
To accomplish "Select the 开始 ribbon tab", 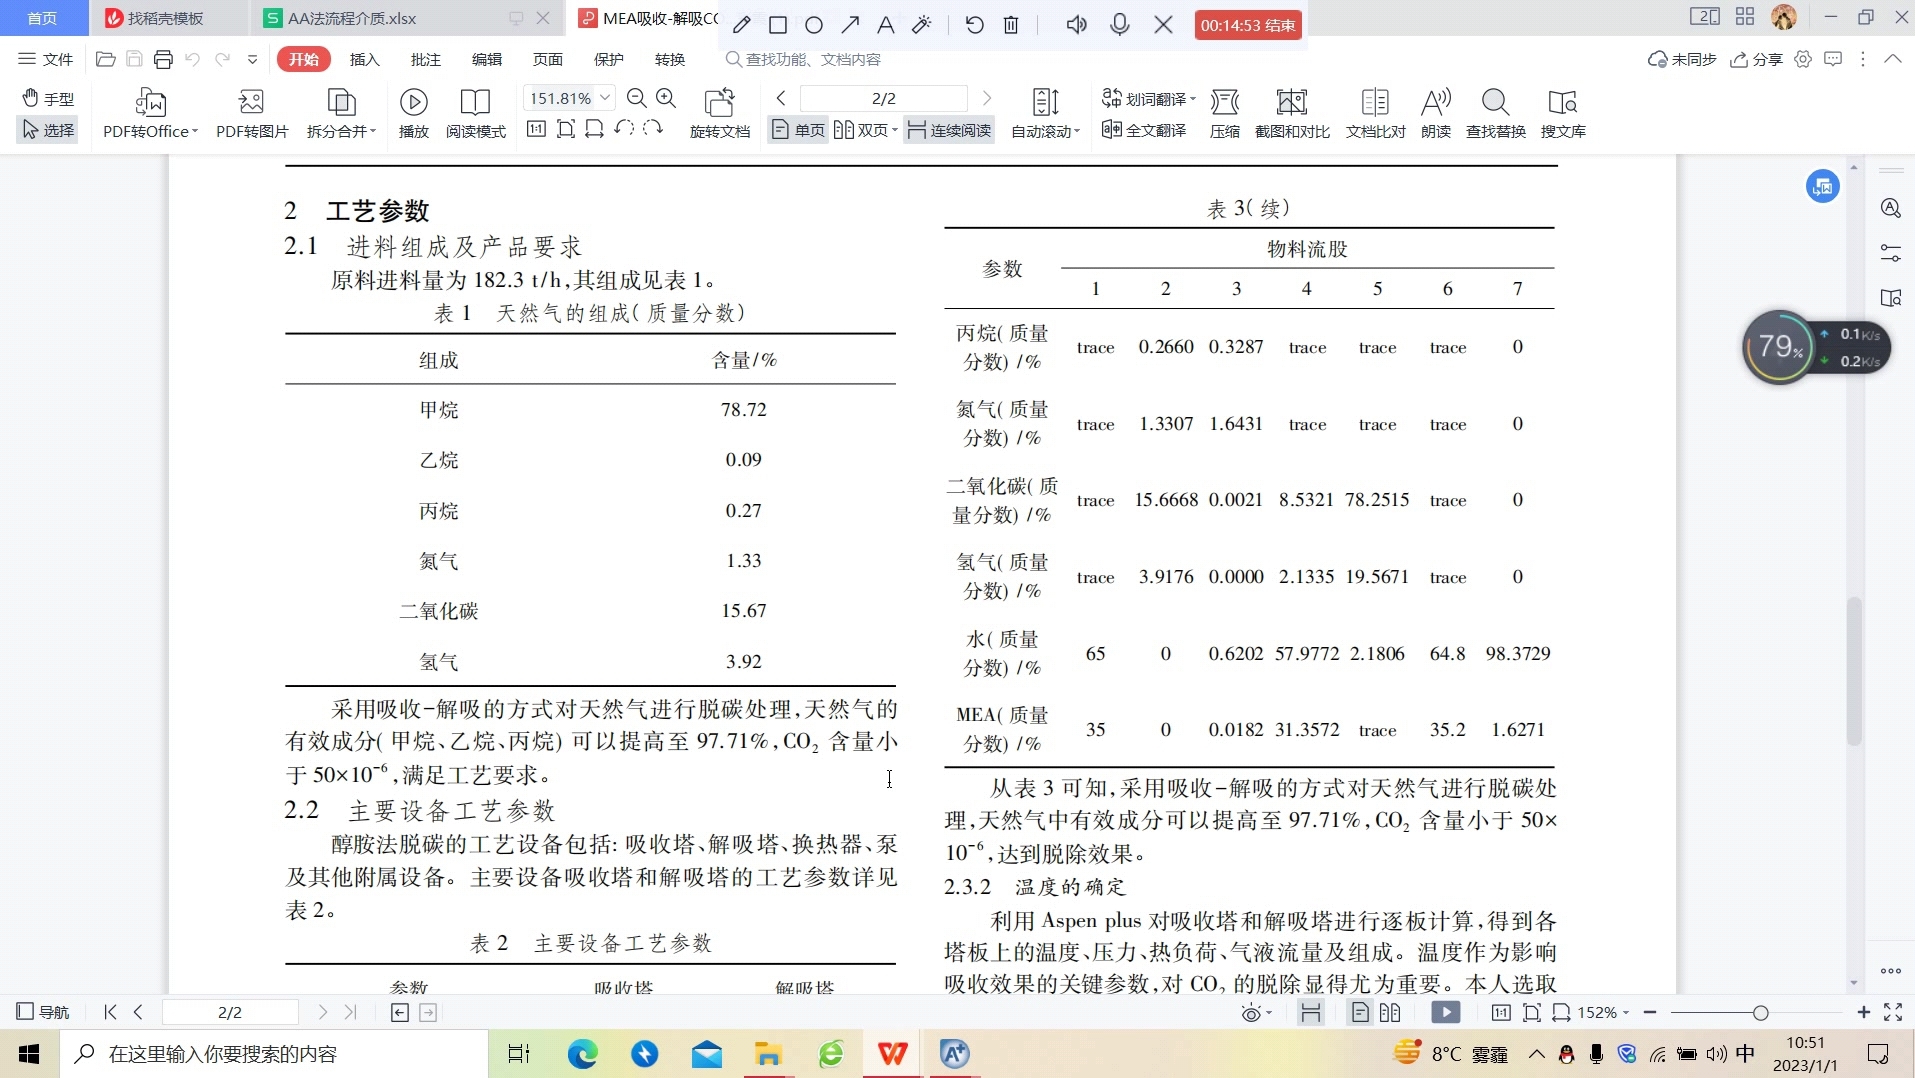I will 304,59.
